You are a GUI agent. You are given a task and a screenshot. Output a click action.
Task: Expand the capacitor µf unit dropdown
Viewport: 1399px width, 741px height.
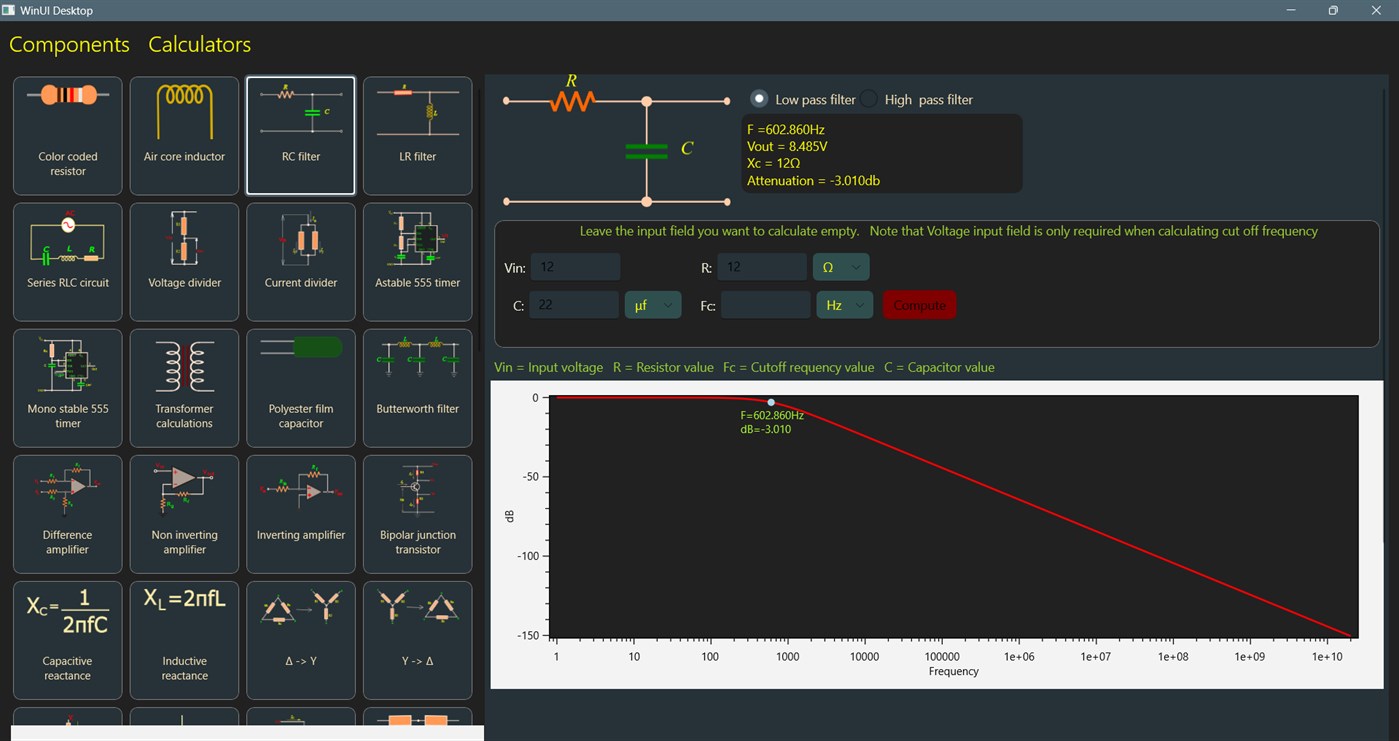click(653, 305)
